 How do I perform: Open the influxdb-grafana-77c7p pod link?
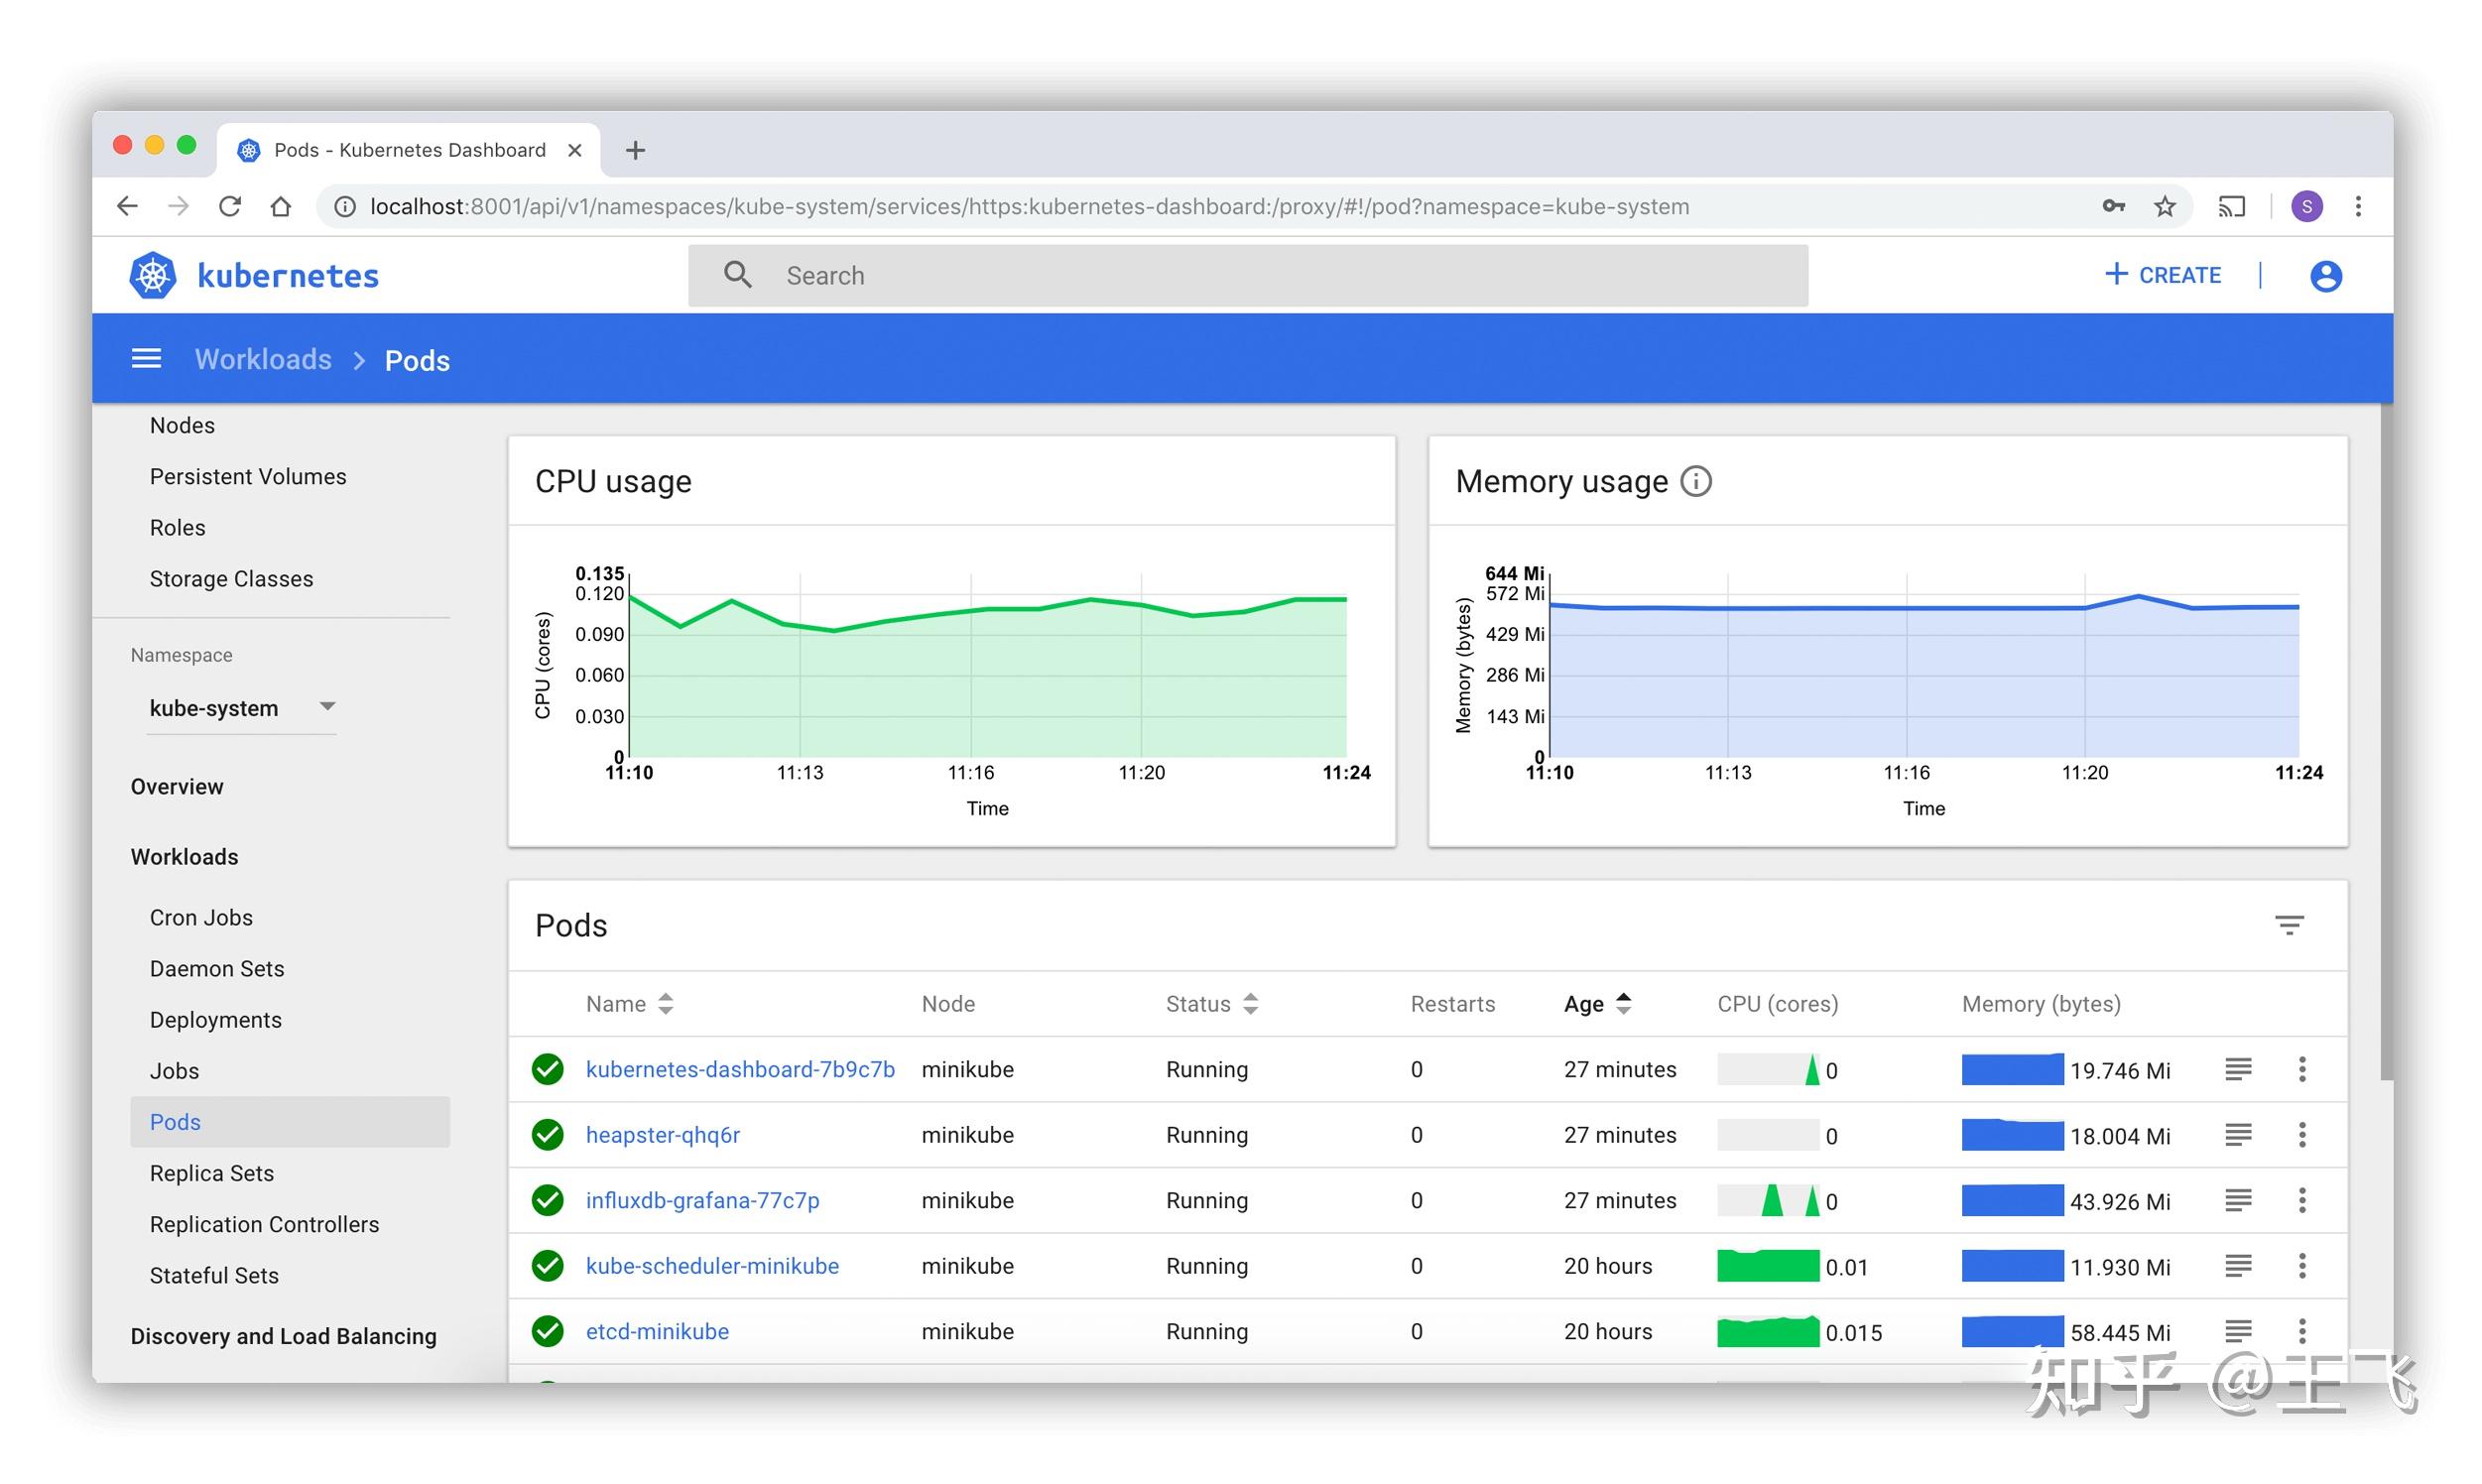coord(702,1200)
